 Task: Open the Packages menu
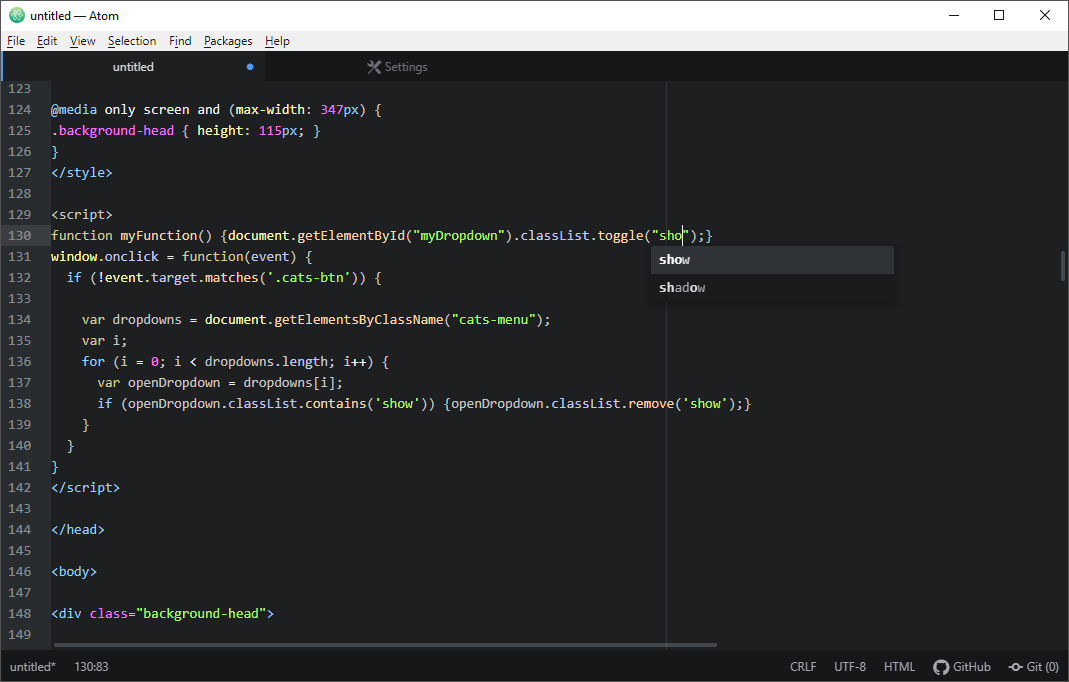228,41
